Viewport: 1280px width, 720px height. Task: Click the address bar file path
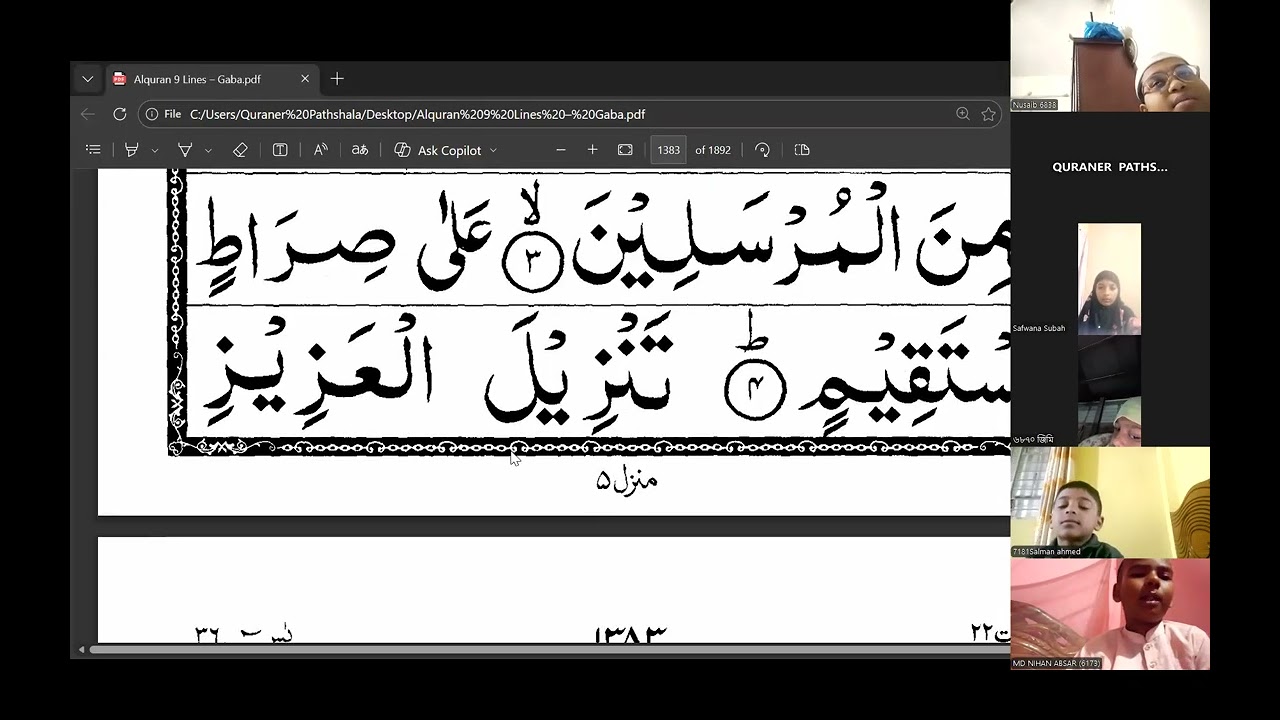(417, 115)
